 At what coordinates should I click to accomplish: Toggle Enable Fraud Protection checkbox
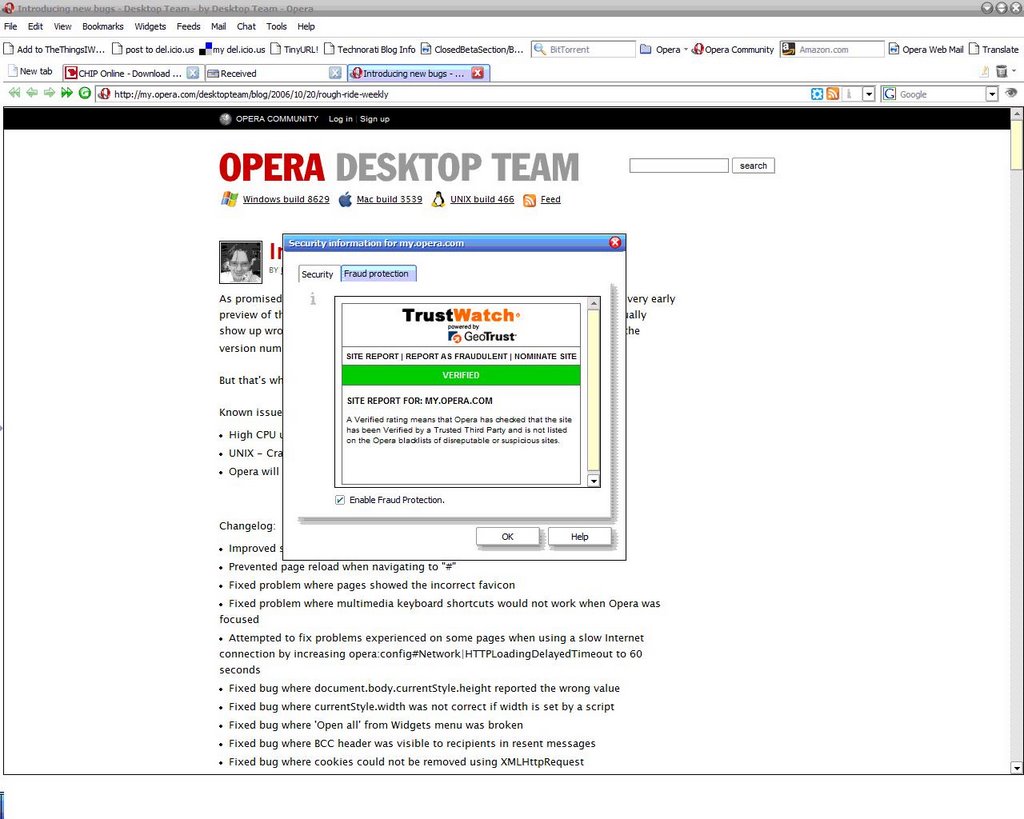[x=340, y=500]
